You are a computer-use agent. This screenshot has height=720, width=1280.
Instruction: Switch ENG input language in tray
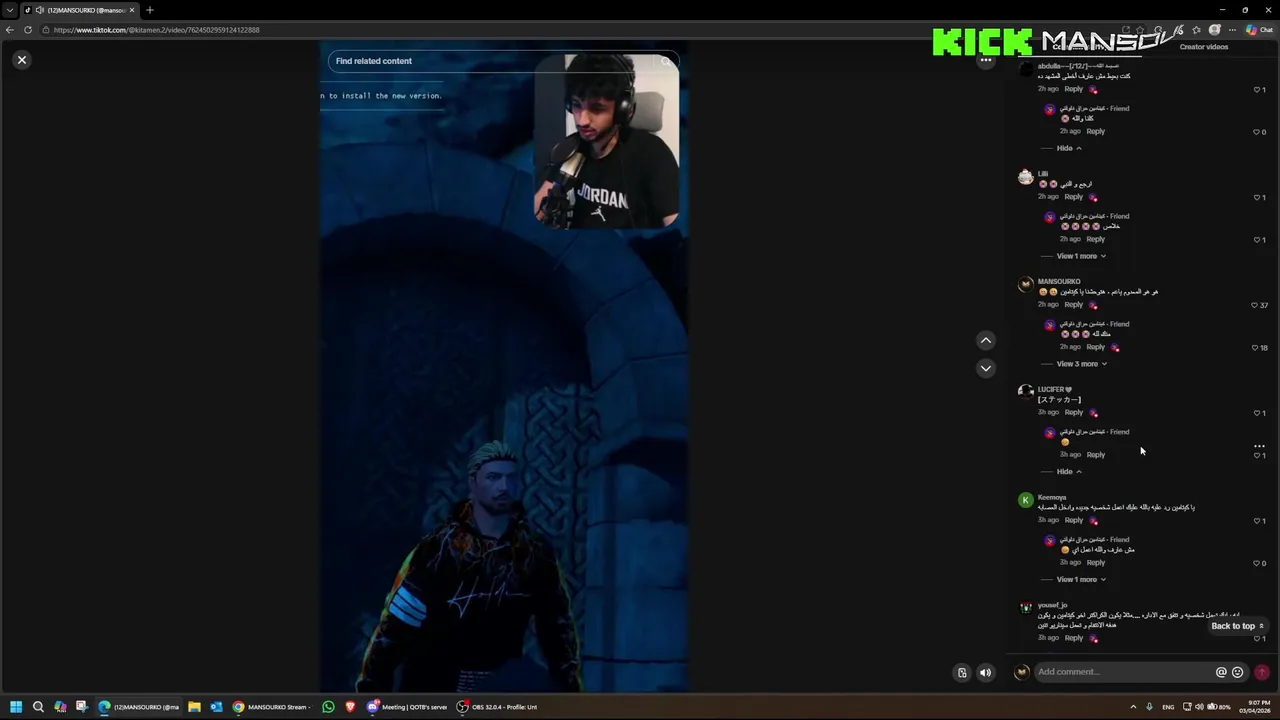click(x=1168, y=707)
